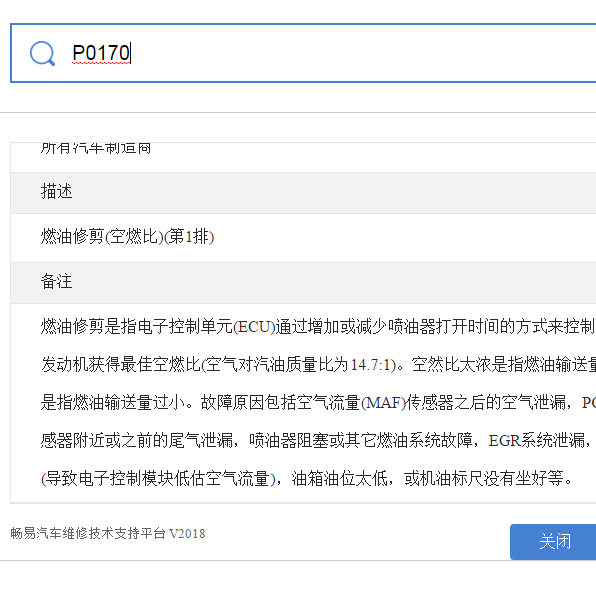This screenshot has height=600, width=596.
Task: Click the magnifier search icon
Action: 42,53
